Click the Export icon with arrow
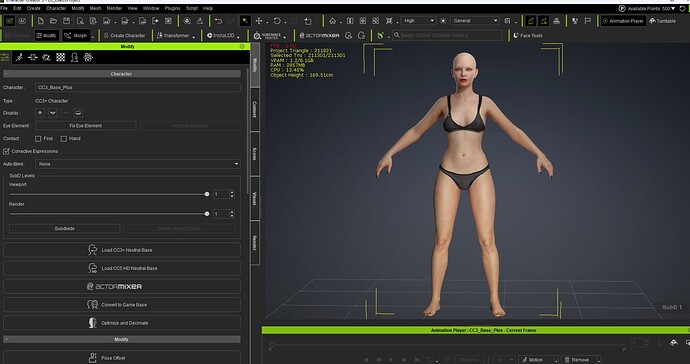 (155, 21)
